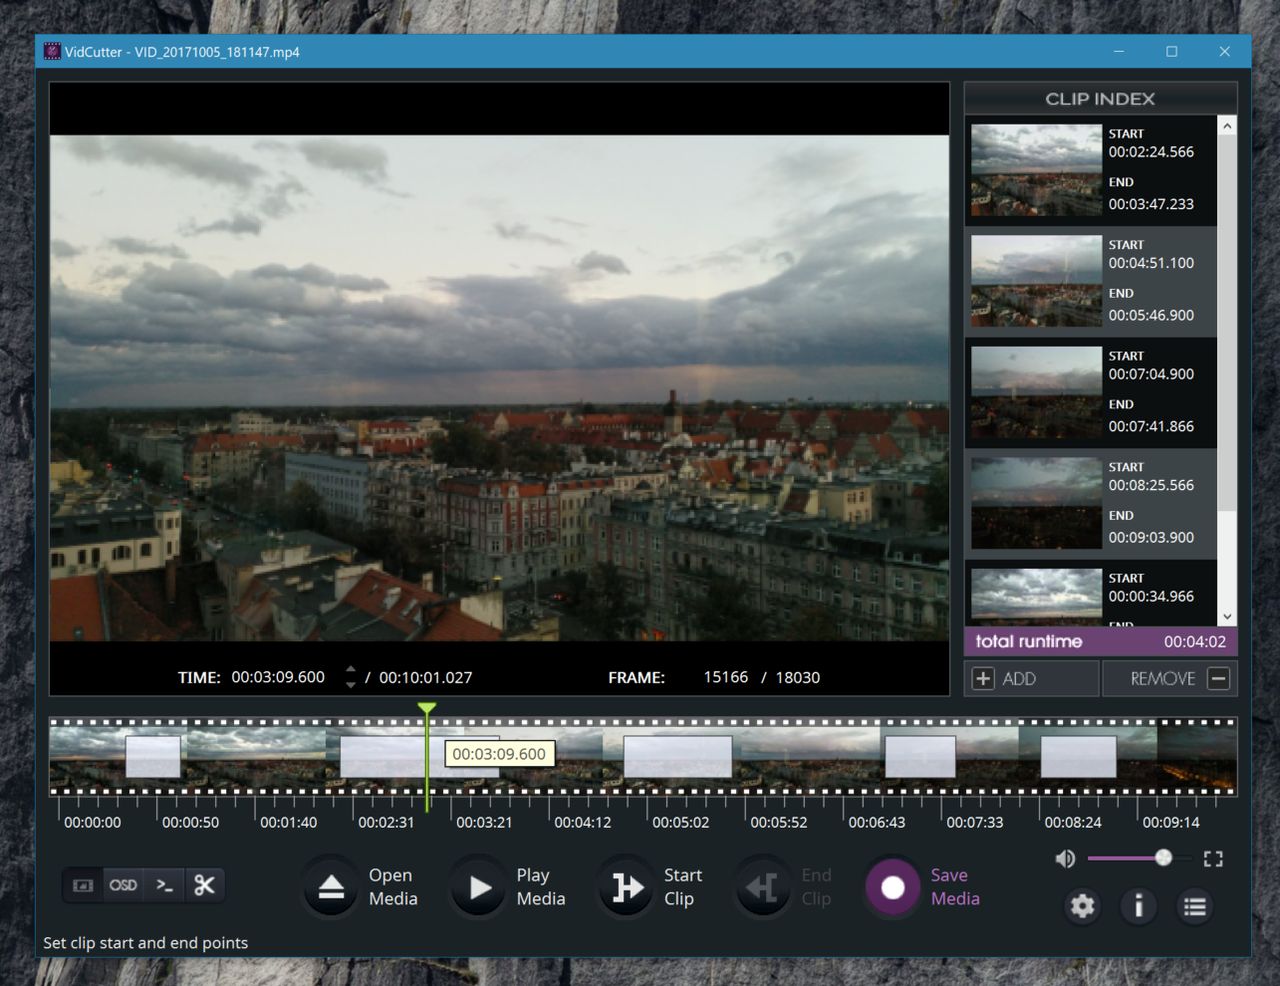Click the Open Media eject icon
This screenshot has height=986, width=1280.
[x=331, y=887]
